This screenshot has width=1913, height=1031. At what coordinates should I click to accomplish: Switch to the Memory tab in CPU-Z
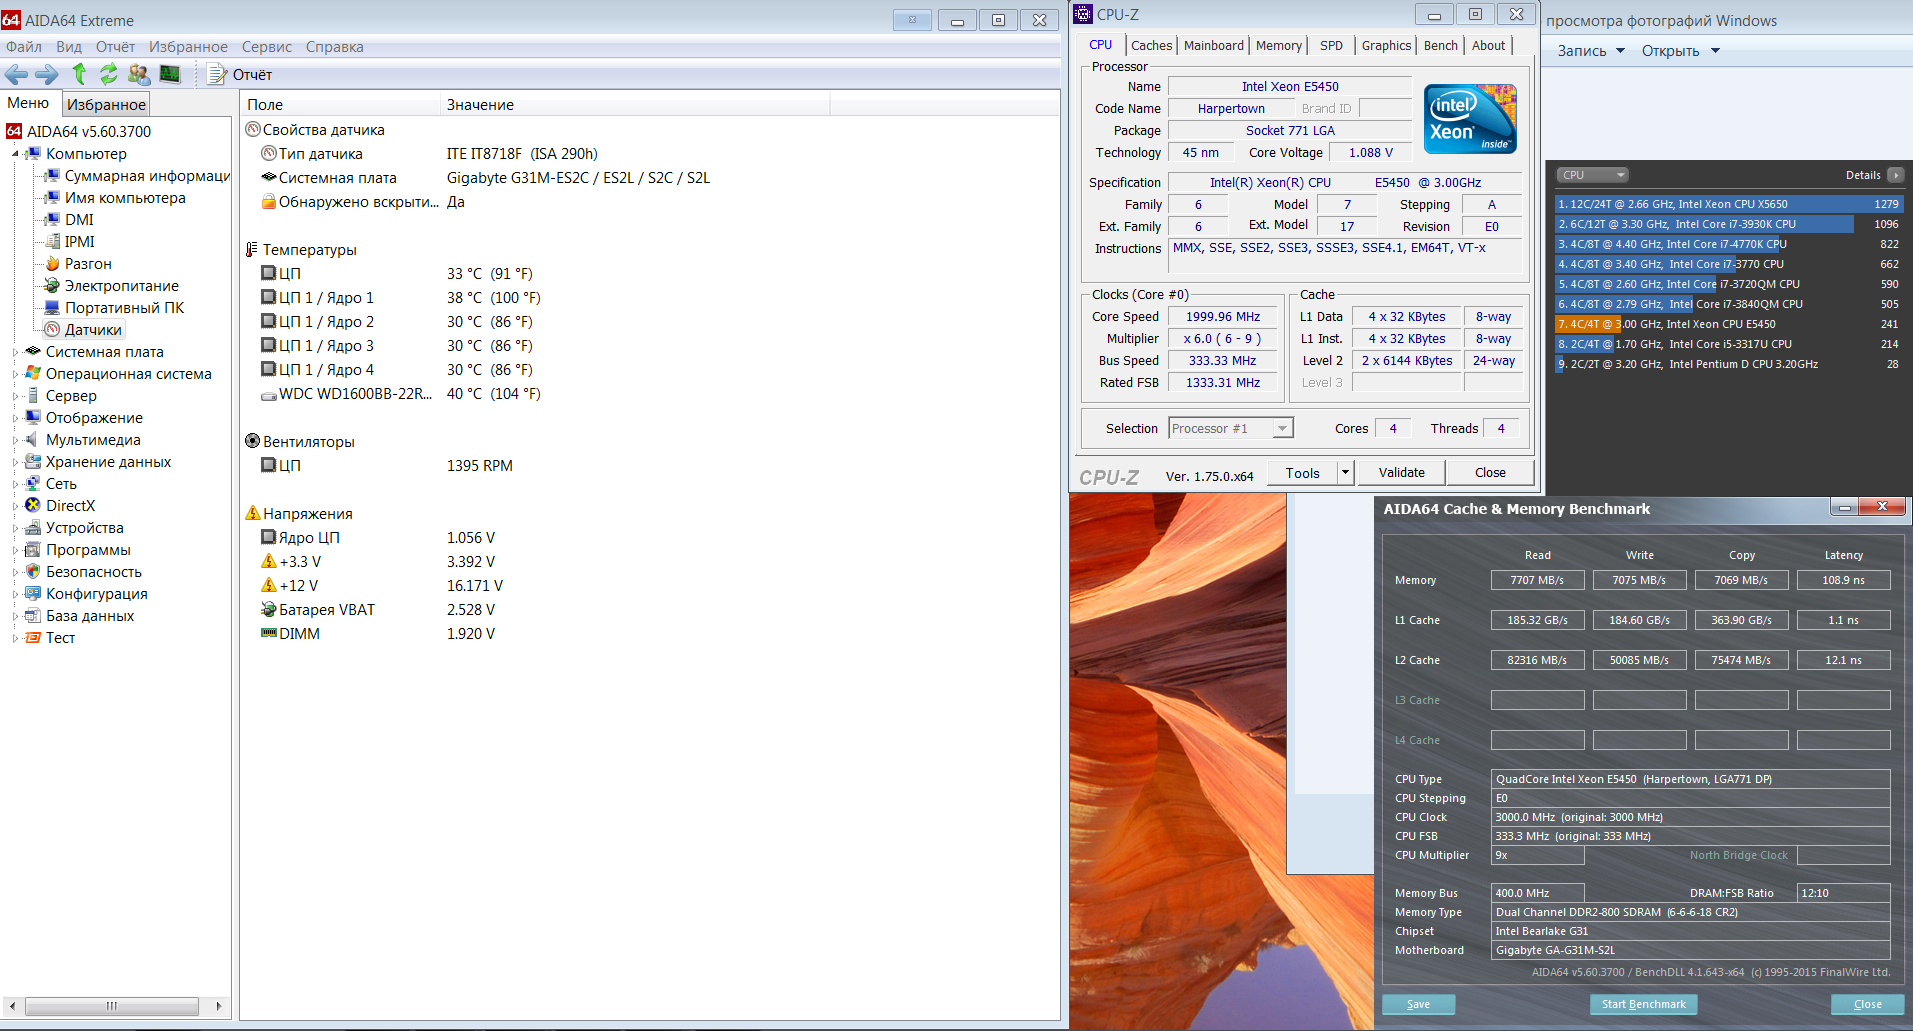coord(1279,45)
